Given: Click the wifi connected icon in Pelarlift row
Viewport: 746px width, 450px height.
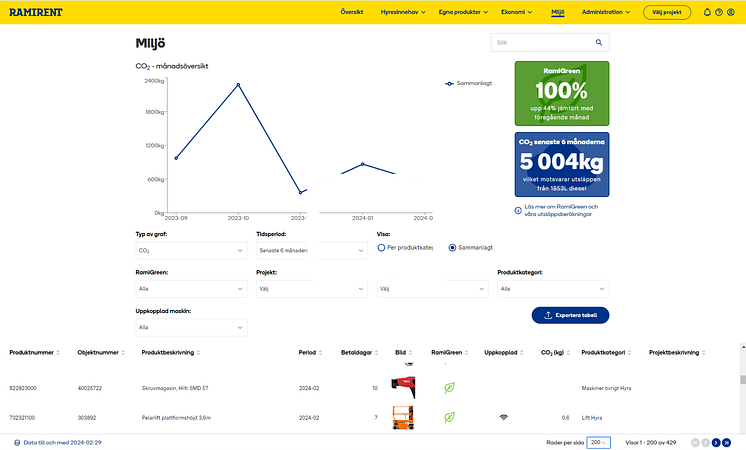Looking at the screenshot, I should [x=503, y=417].
